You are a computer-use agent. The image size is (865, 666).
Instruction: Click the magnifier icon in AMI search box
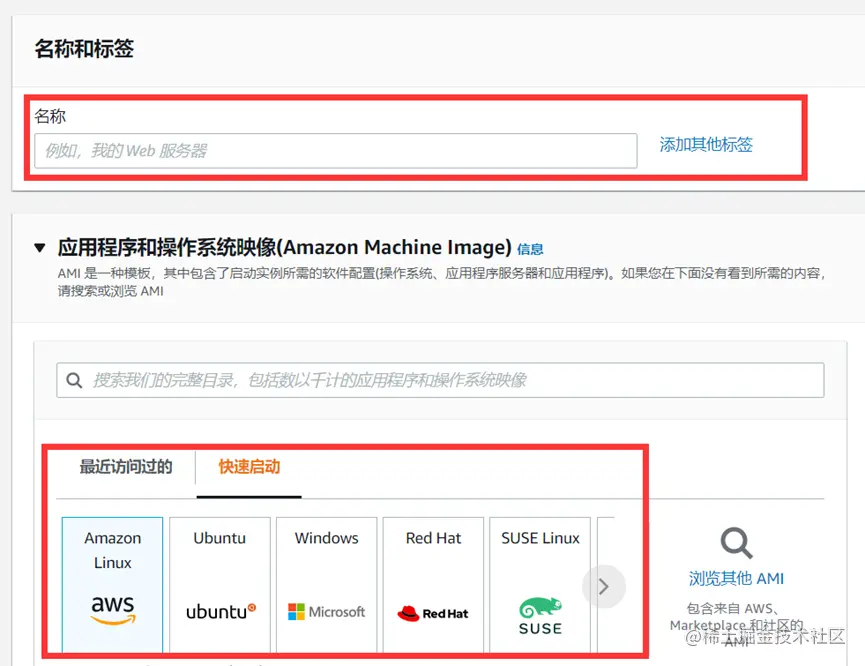tap(74, 380)
